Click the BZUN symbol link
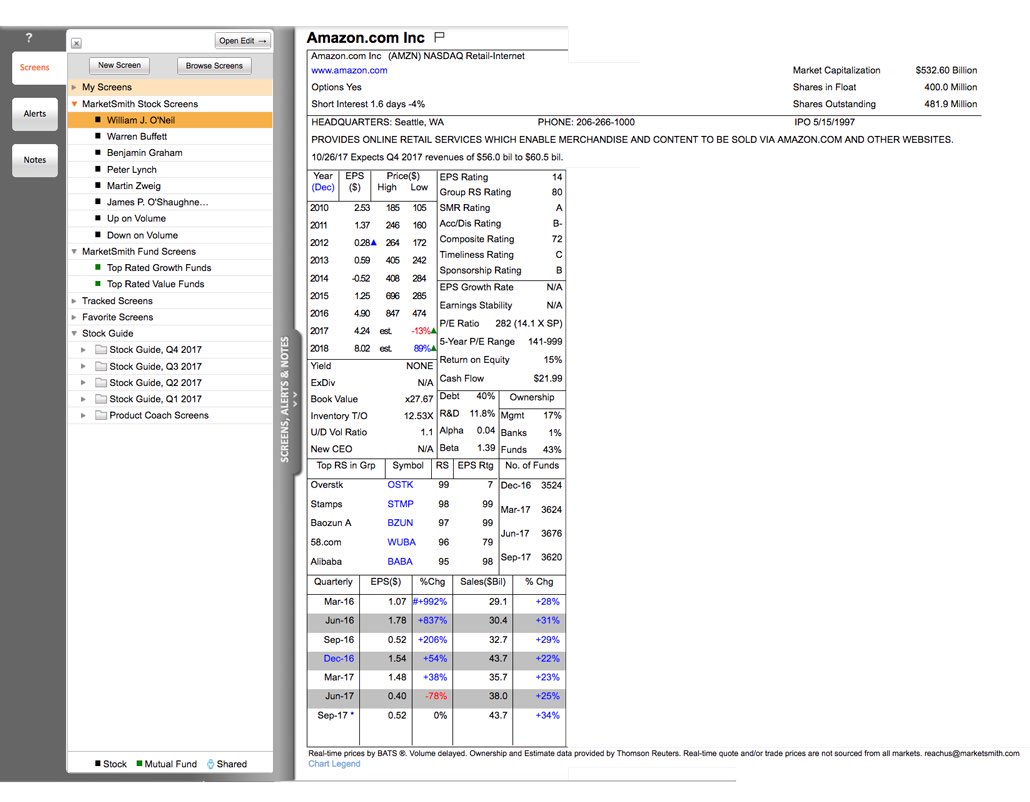The image size is (1030, 802). pyautogui.click(x=400, y=523)
